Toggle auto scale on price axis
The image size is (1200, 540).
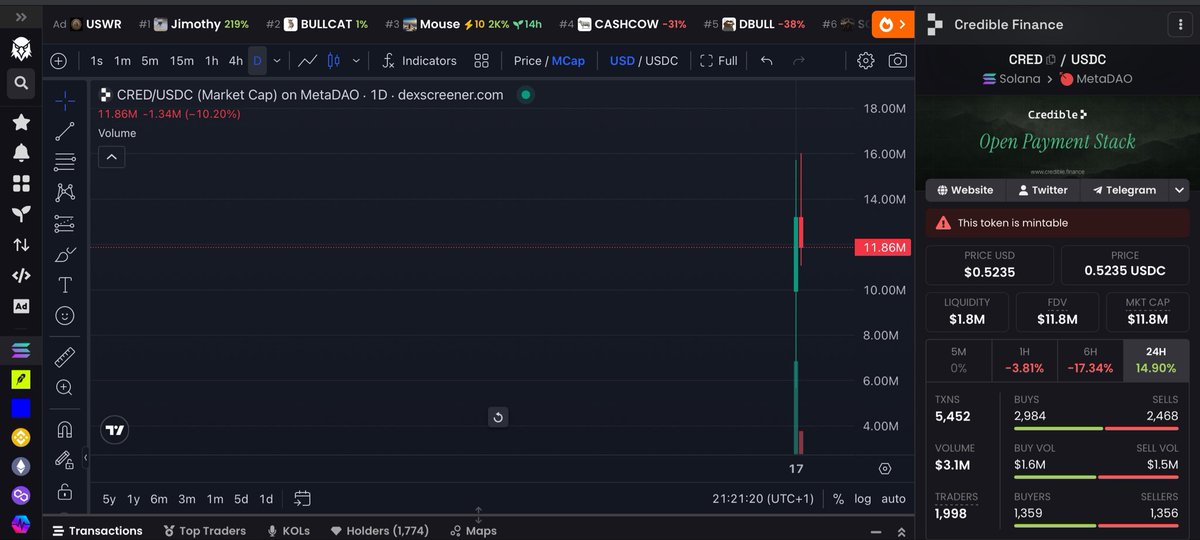(893, 498)
